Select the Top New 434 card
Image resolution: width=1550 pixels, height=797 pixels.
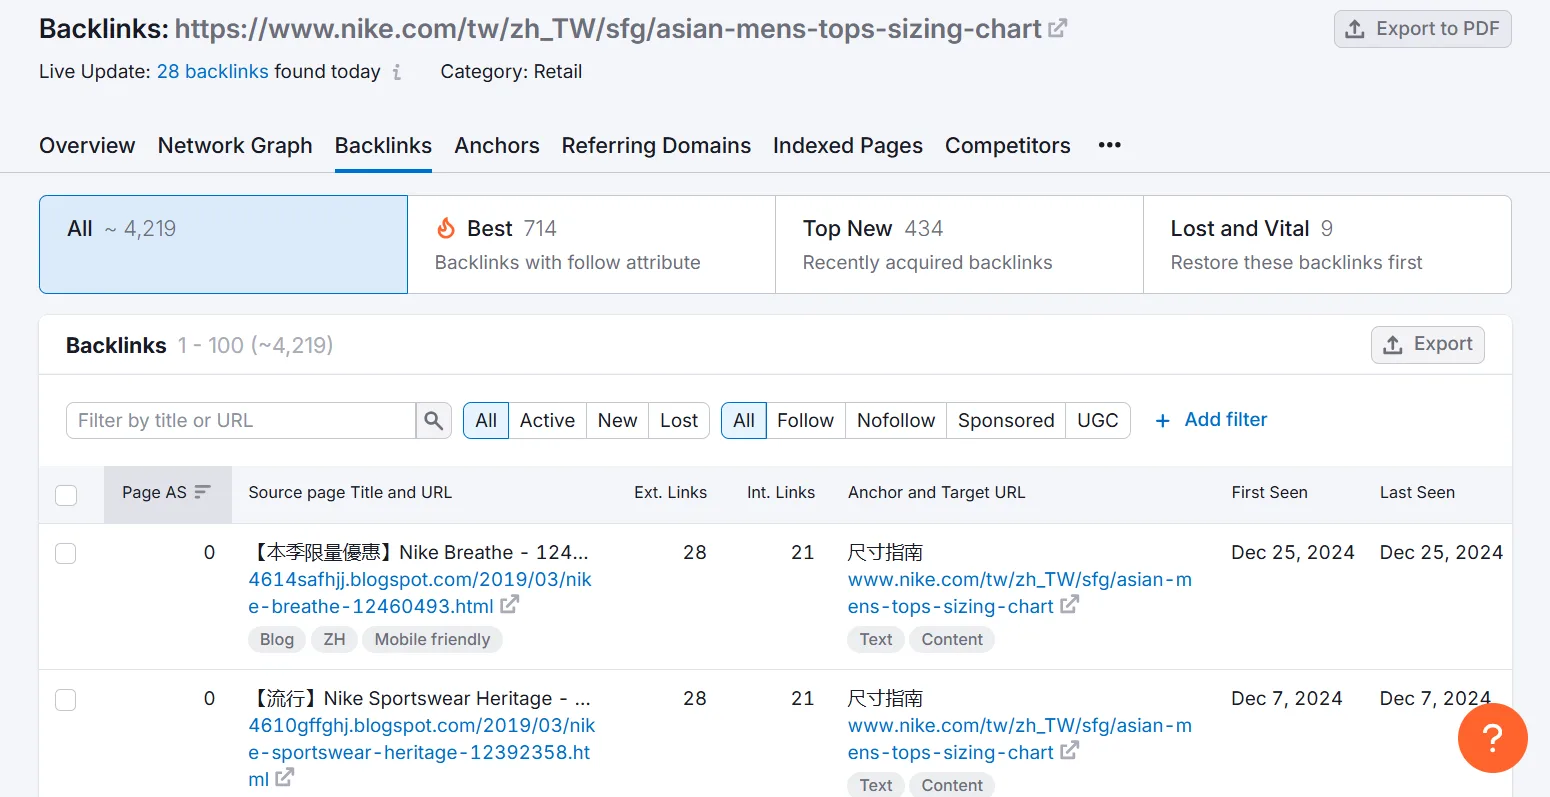point(959,244)
